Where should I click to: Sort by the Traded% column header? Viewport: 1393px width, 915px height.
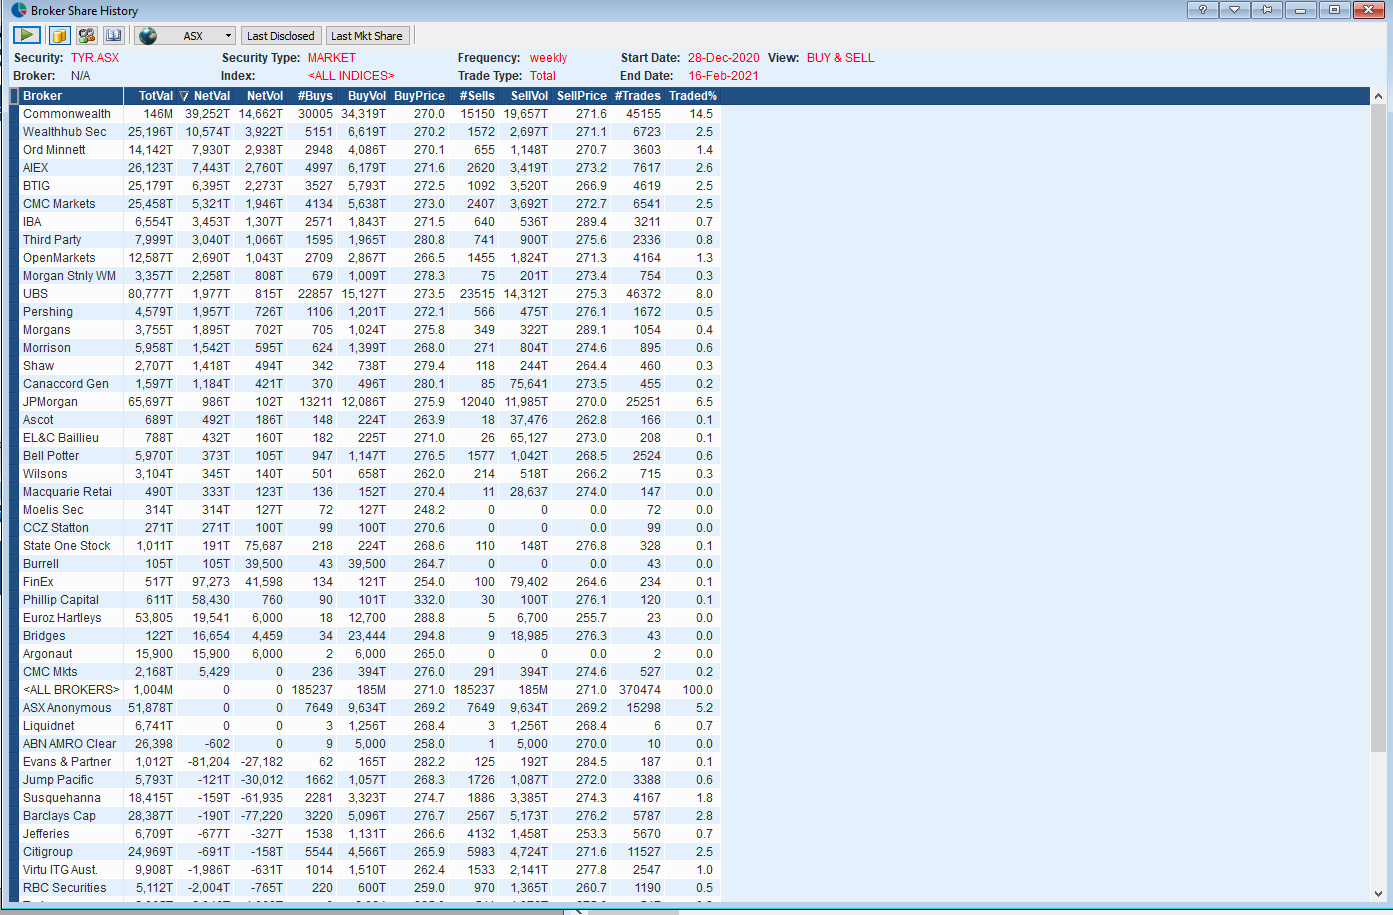click(x=692, y=96)
